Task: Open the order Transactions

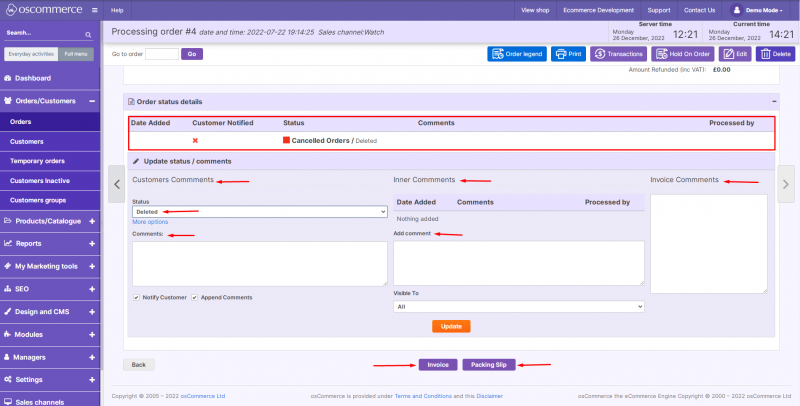Action: (618, 54)
